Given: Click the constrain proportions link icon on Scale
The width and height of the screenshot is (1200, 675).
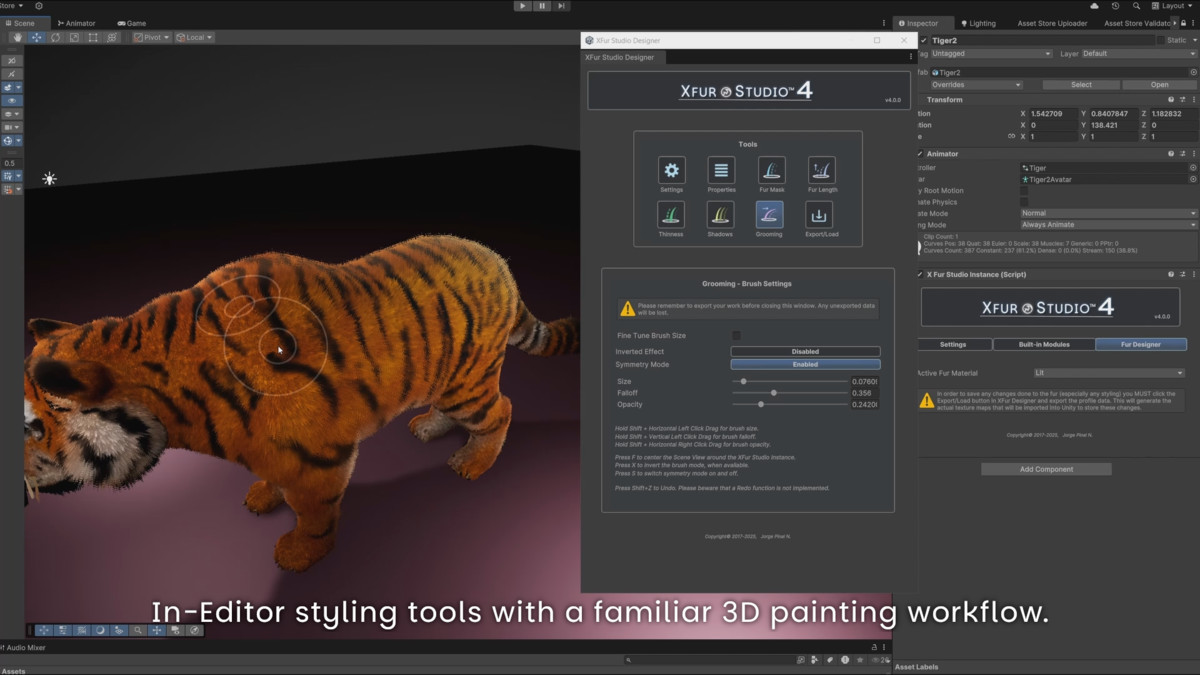Looking at the screenshot, I should click(x=1011, y=136).
